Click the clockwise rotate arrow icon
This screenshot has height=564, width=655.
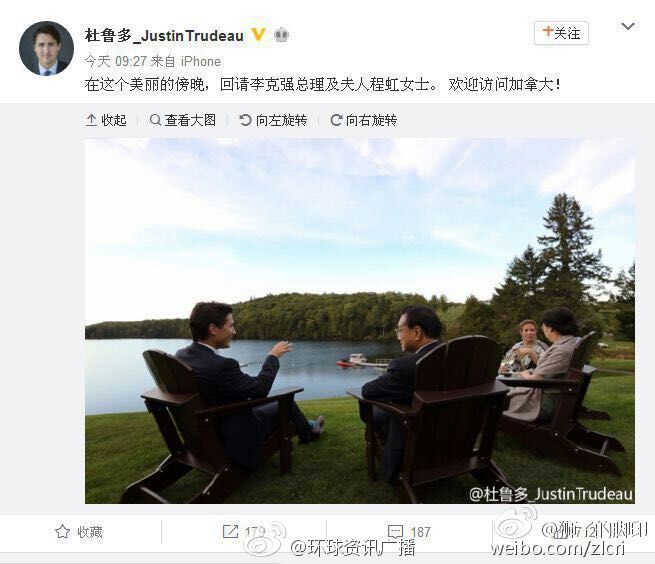pyautogui.click(x=336, y=120)
